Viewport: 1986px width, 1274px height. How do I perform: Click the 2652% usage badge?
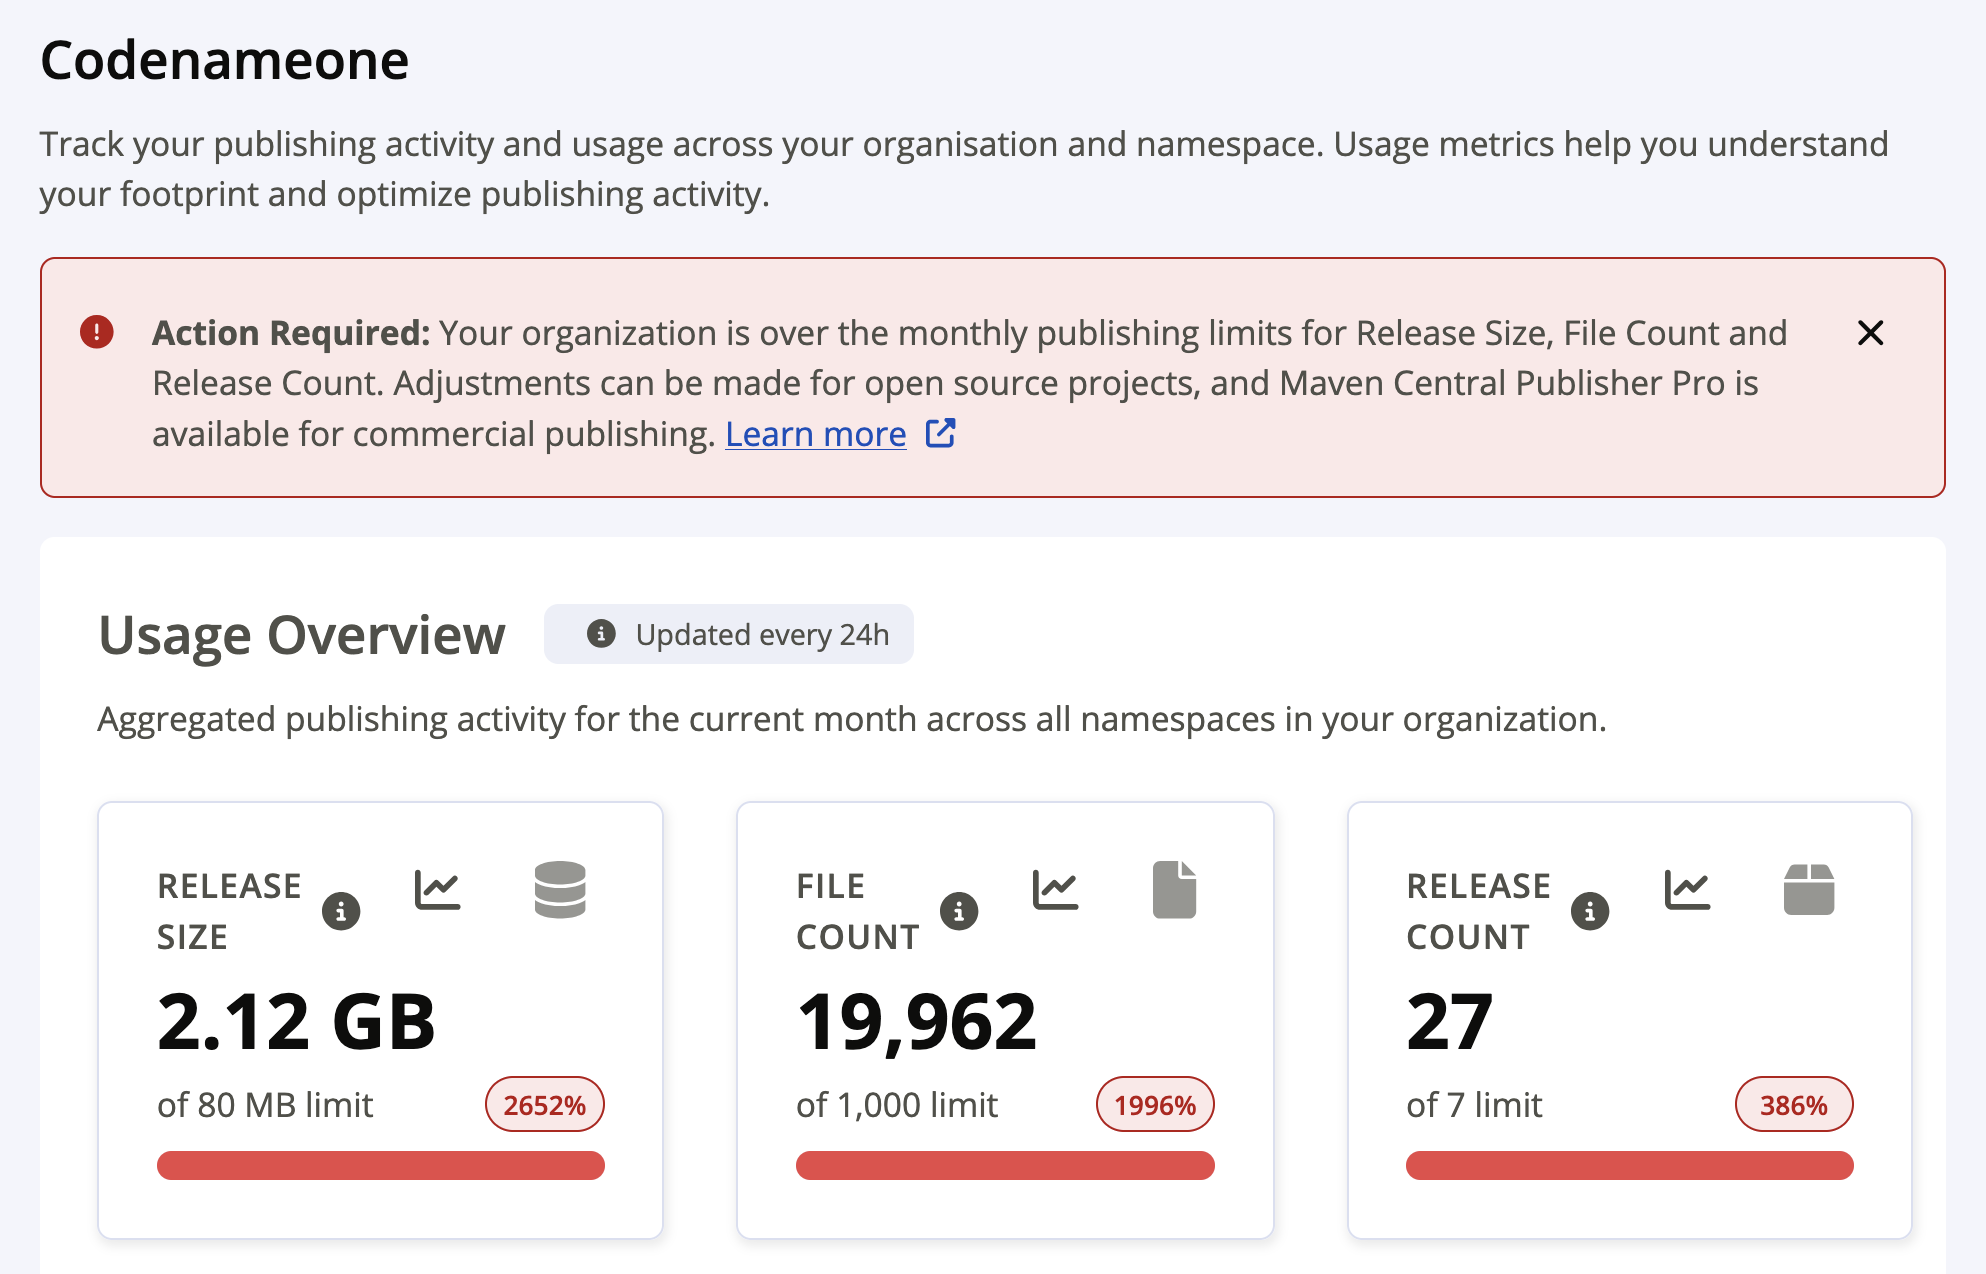click(545, 1104)
